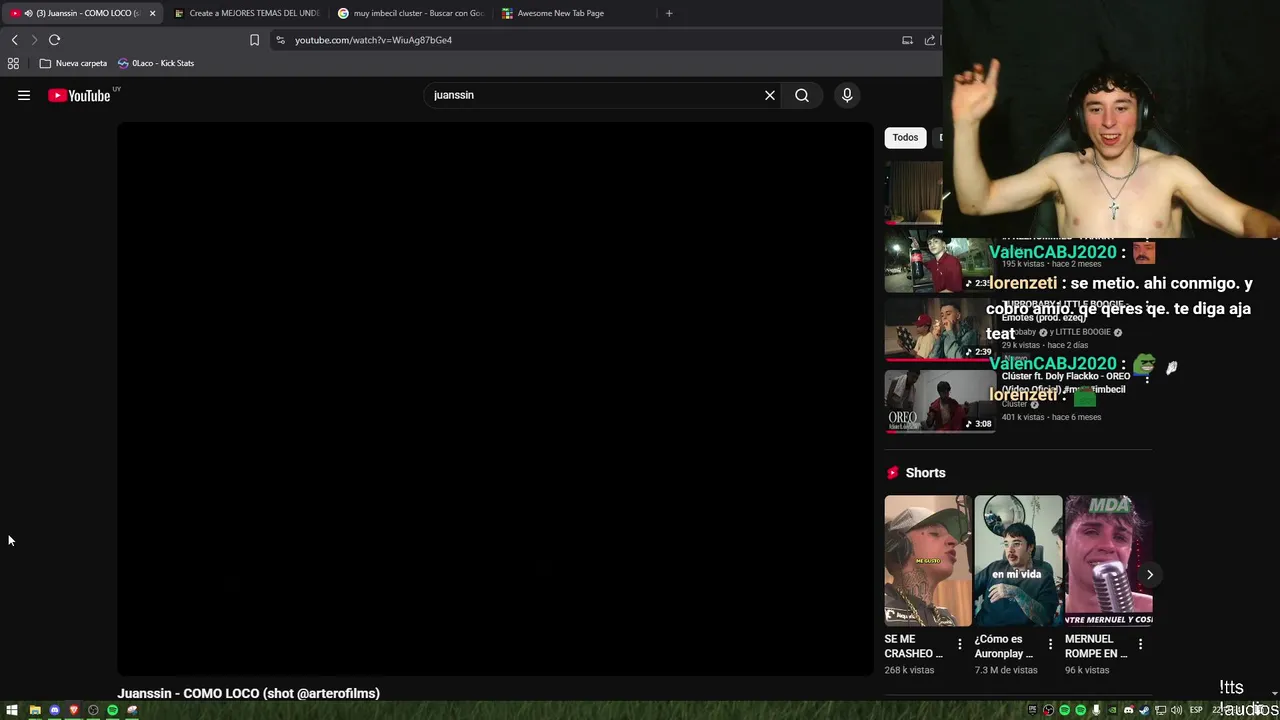Open Discord from the taskbar
Viewport: 1280px width, 720px height.
click(x=54, y=710)
